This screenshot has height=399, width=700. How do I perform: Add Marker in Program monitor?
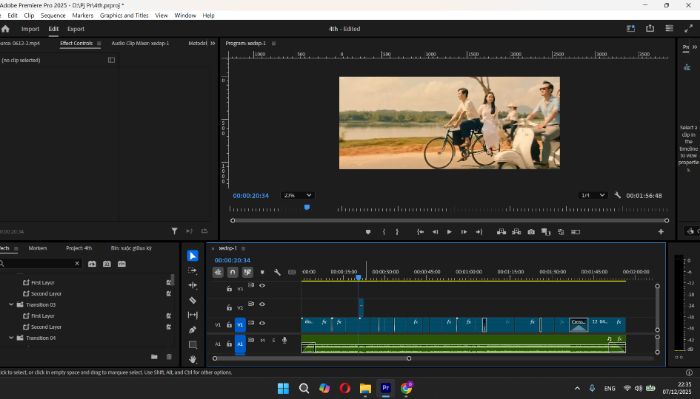(x=368, y=232)
